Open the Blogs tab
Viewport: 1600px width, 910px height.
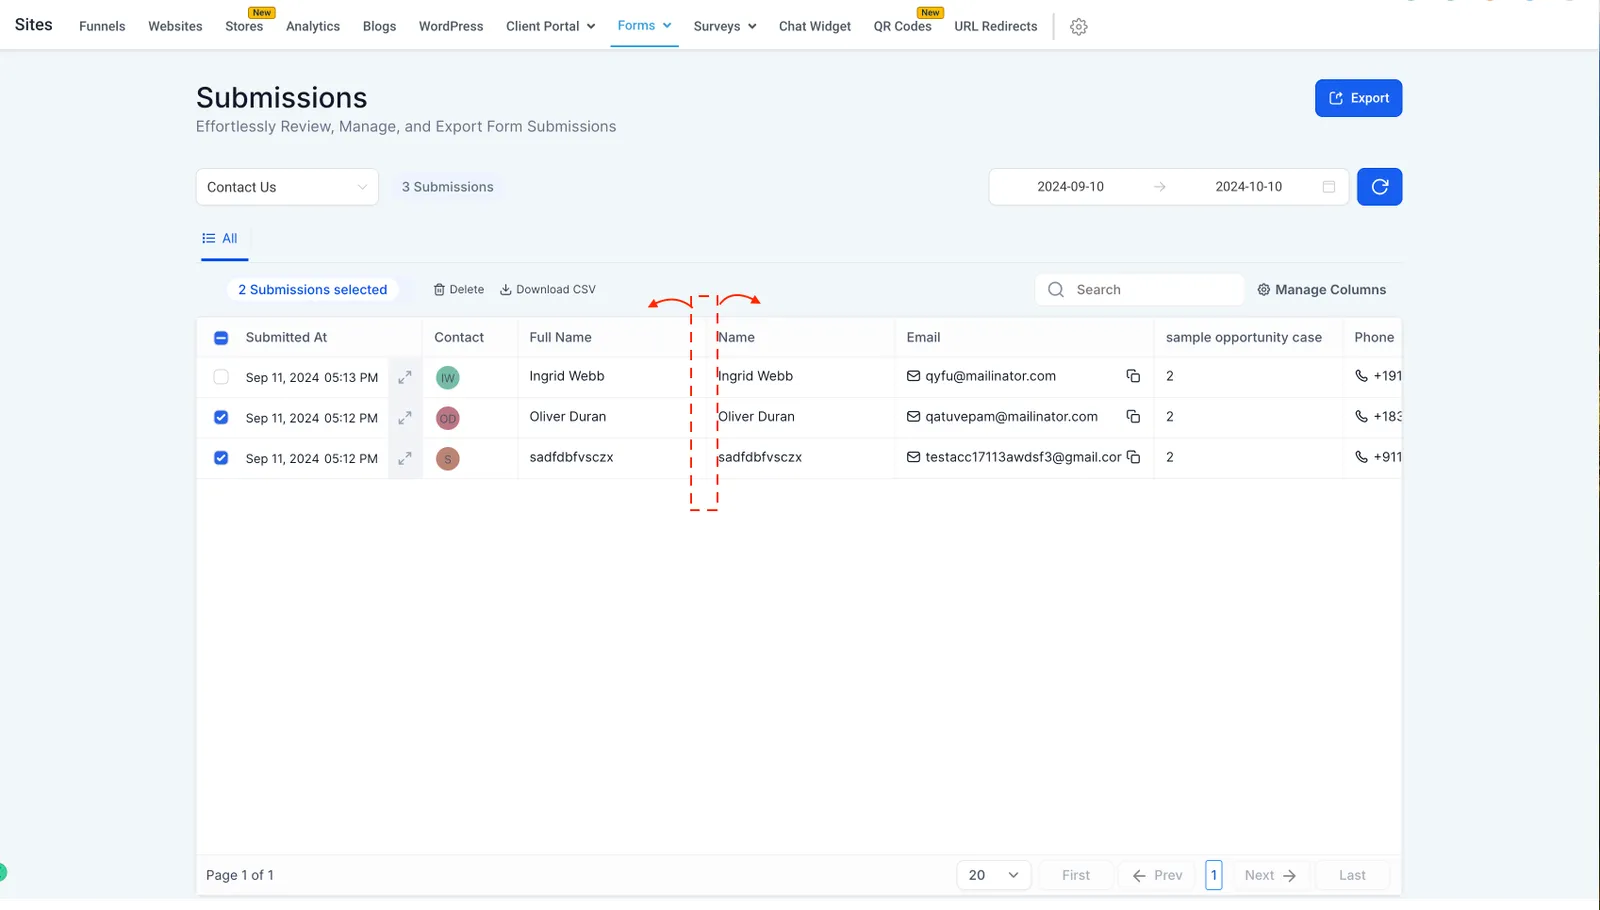tap(379, 26)
